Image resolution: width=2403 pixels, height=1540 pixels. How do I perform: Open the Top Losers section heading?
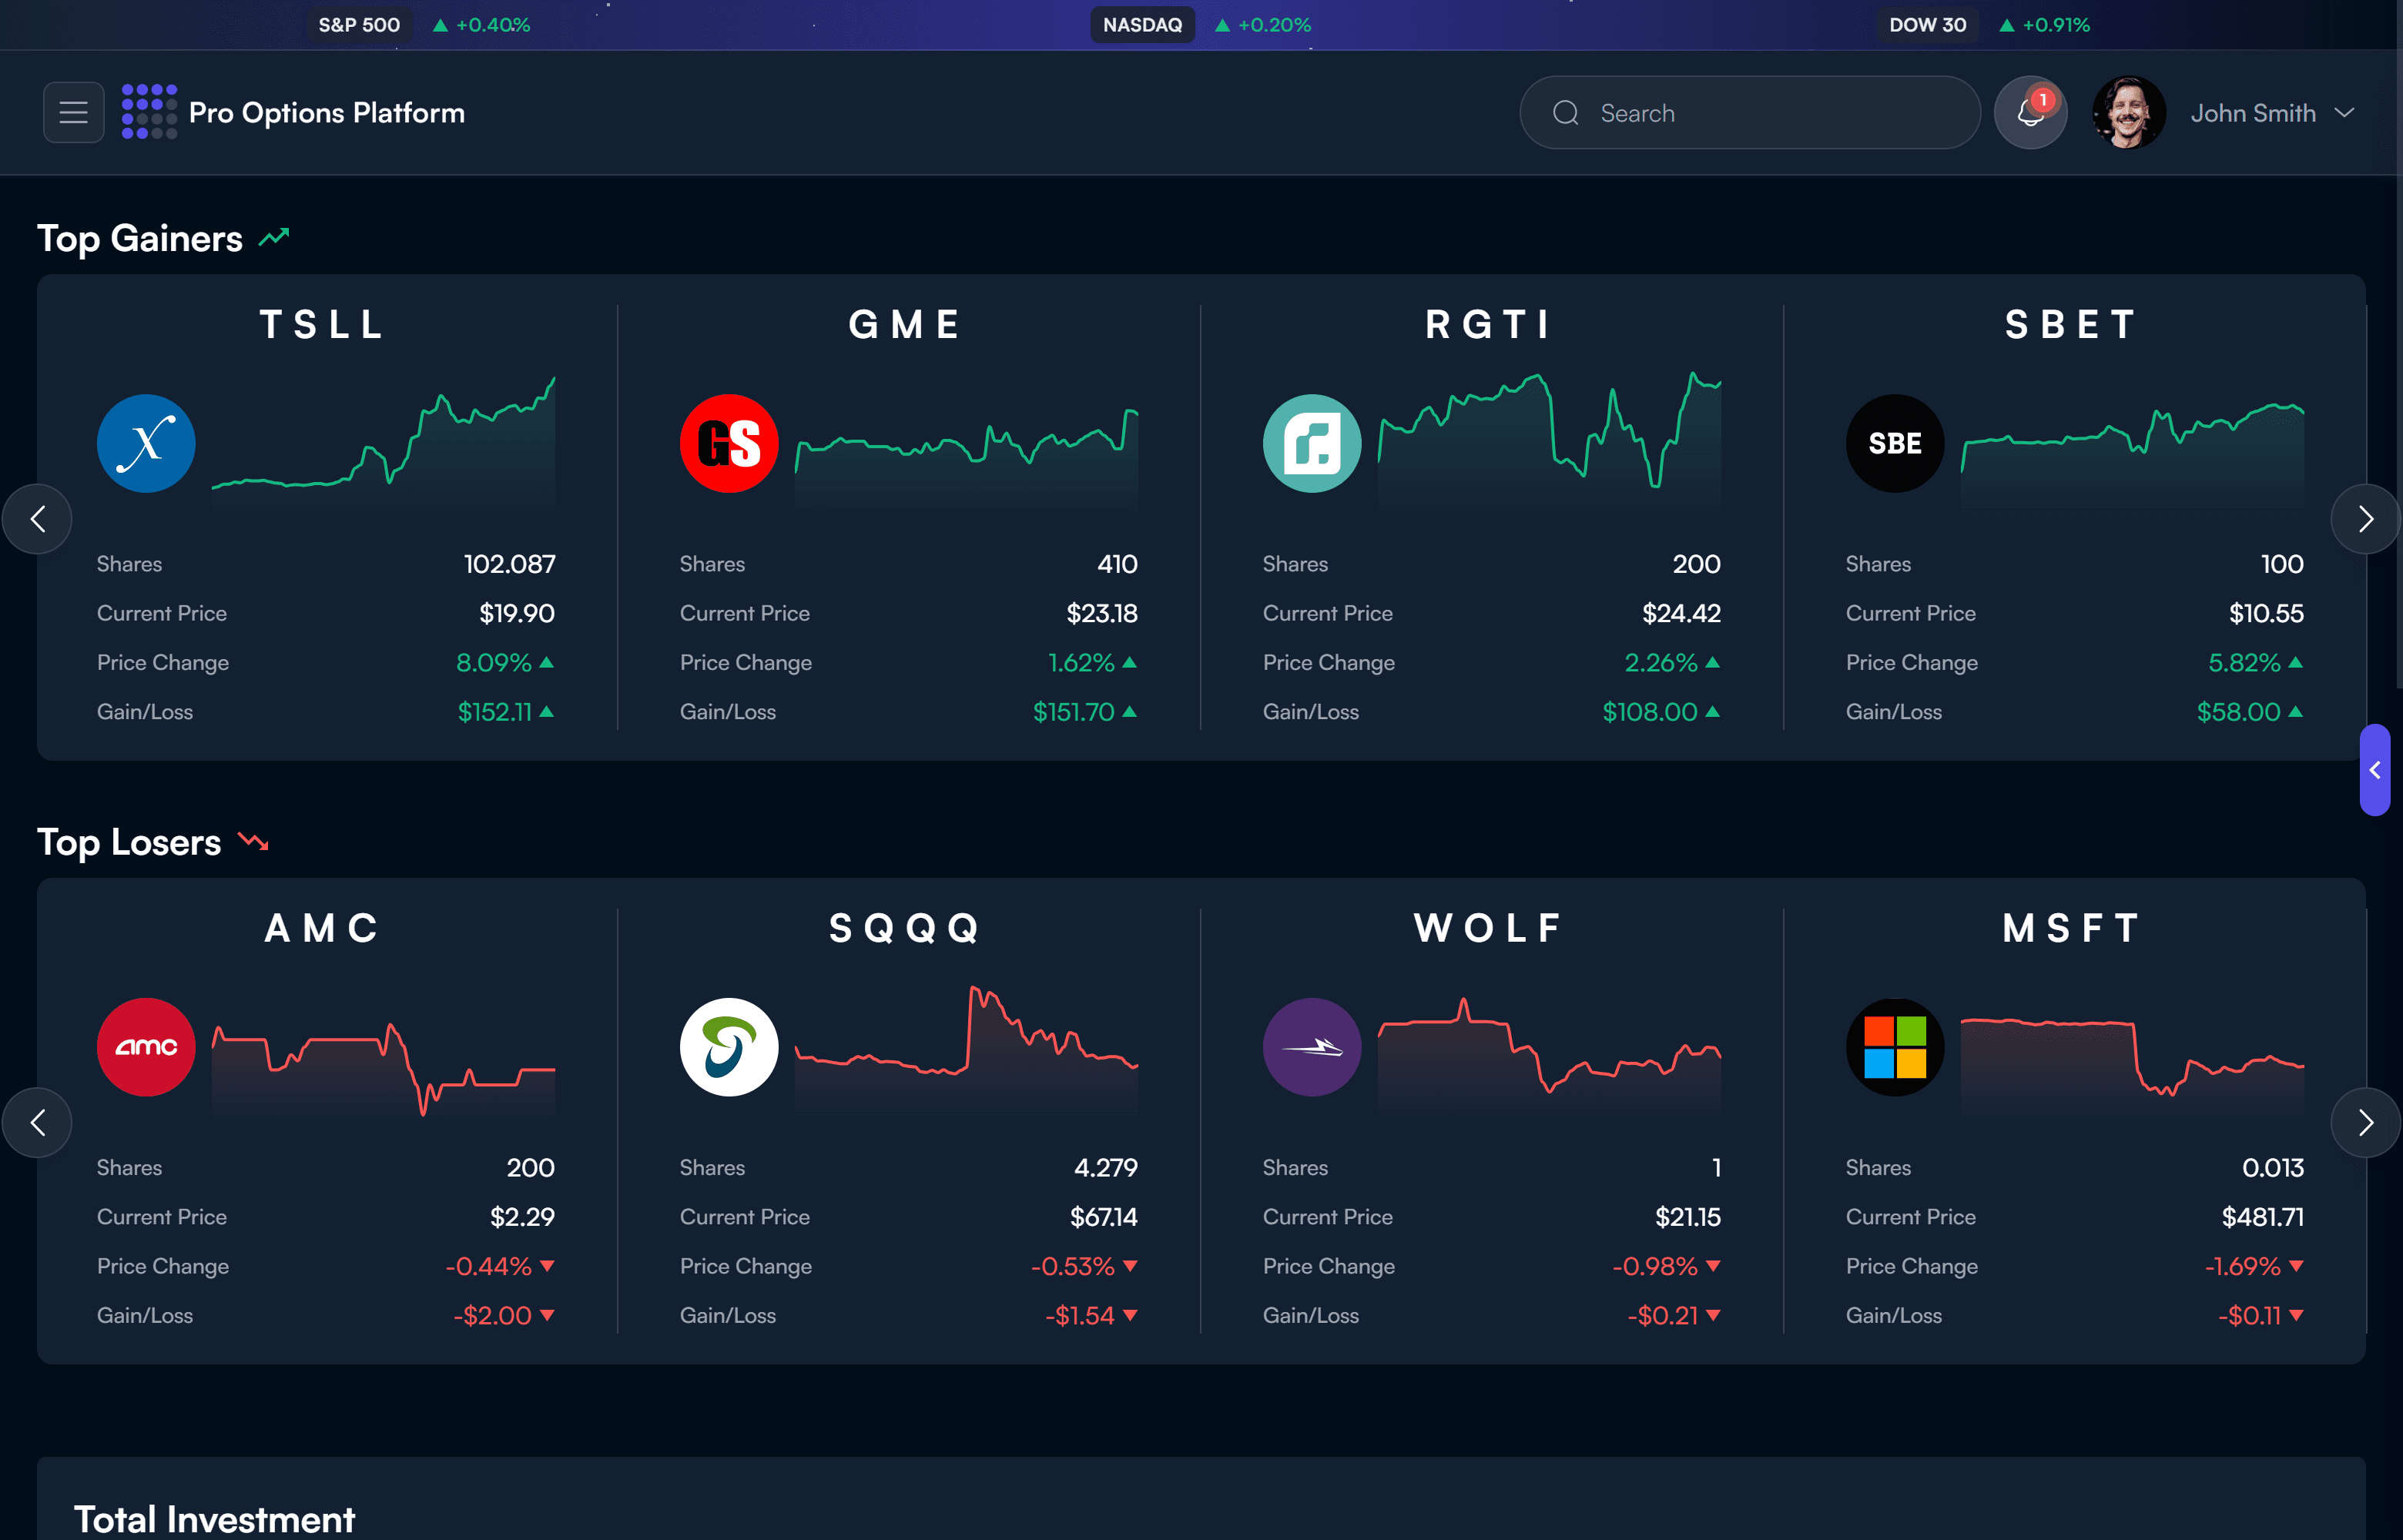[128, 842]
